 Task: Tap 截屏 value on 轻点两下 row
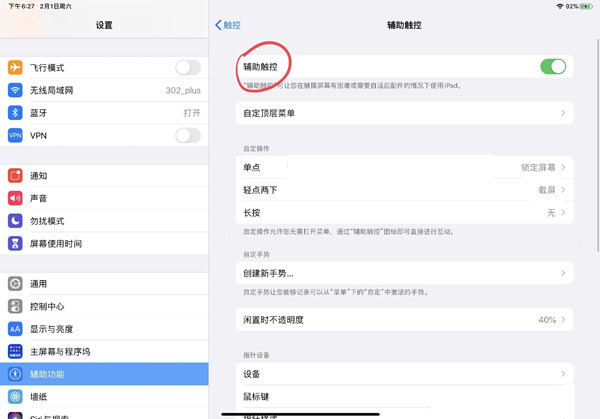click(546, 190)
